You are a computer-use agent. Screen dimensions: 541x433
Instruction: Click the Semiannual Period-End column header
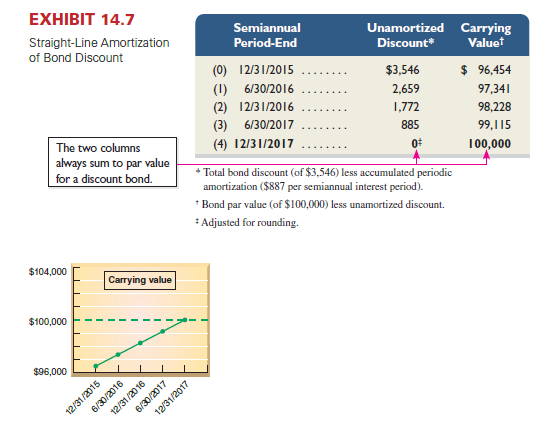click(x=267, y=35)
